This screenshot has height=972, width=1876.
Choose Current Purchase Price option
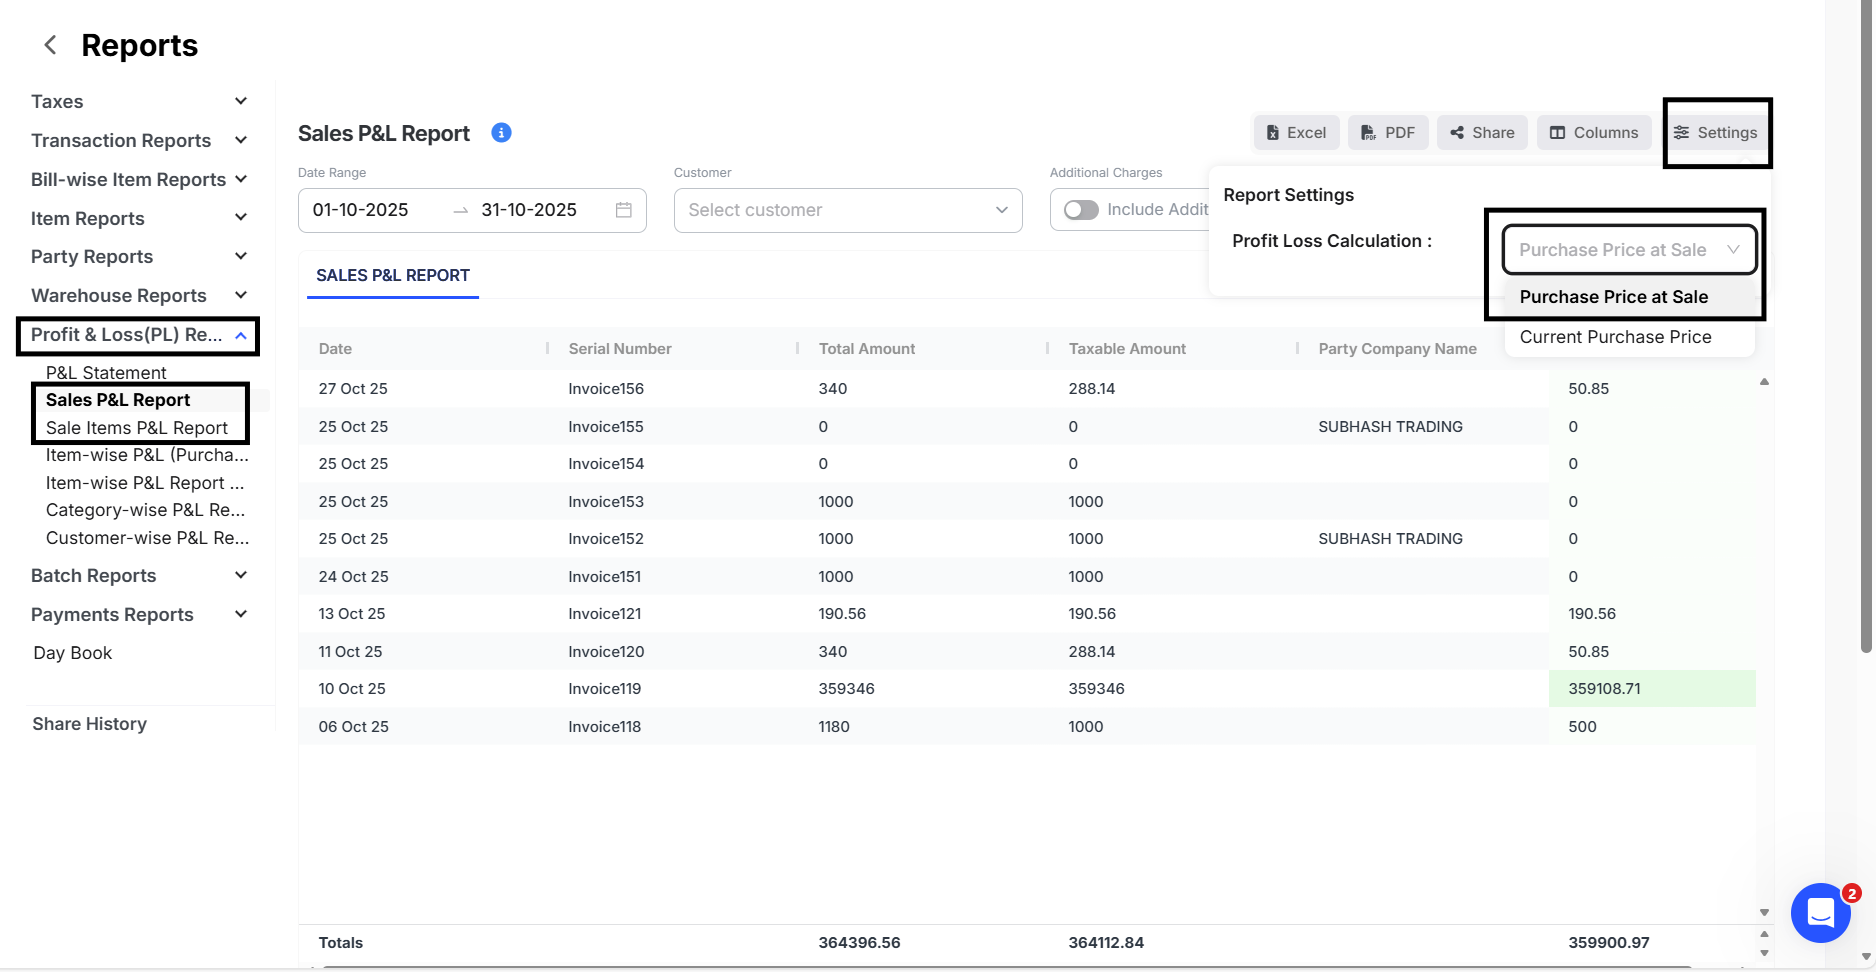tap(1615, 337)
